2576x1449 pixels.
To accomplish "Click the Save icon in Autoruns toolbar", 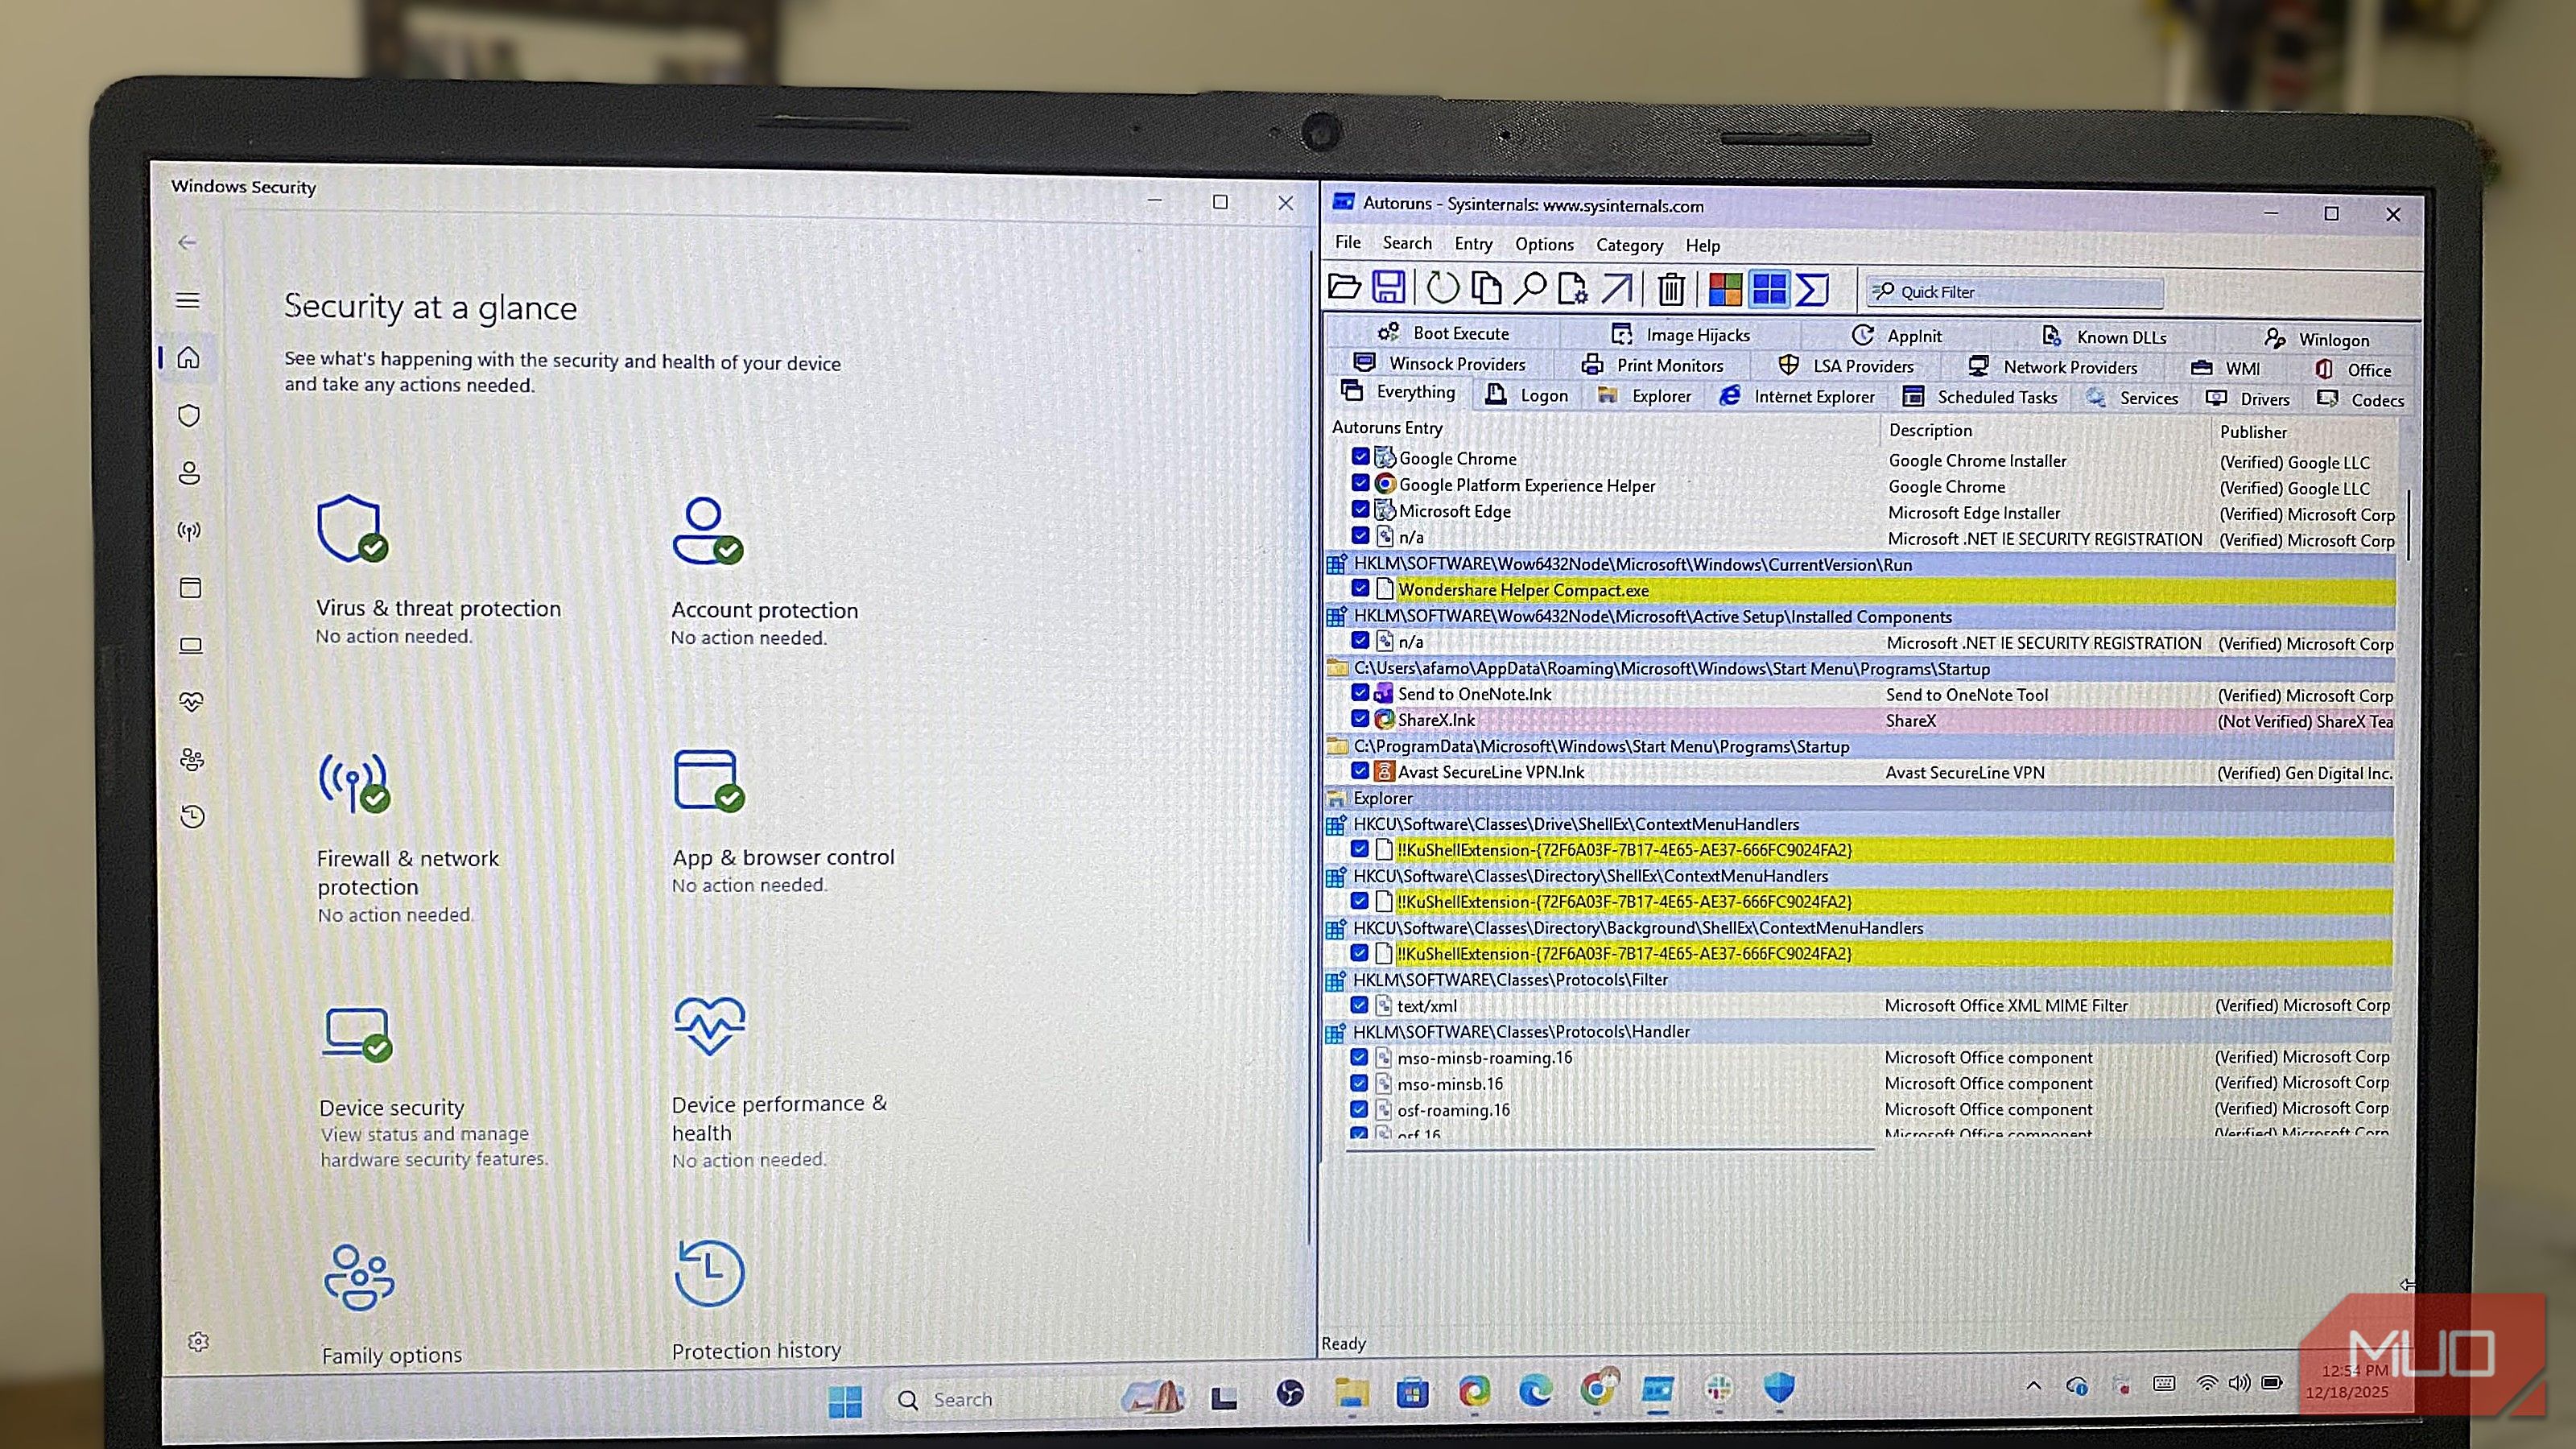I will (1388, 289).
